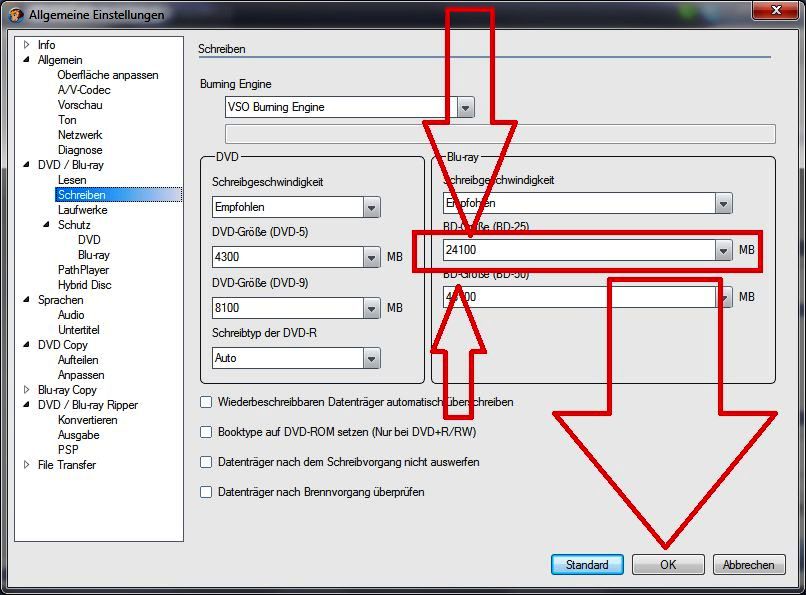Viewport: 806px width, 595px height.
Task: Open Vorschau settings page
Action: (x=80, y=105)
